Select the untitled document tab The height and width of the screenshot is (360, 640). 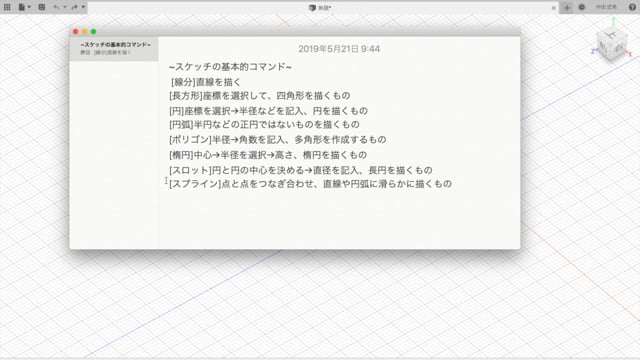pyautogui.click(x=320, y=8)
